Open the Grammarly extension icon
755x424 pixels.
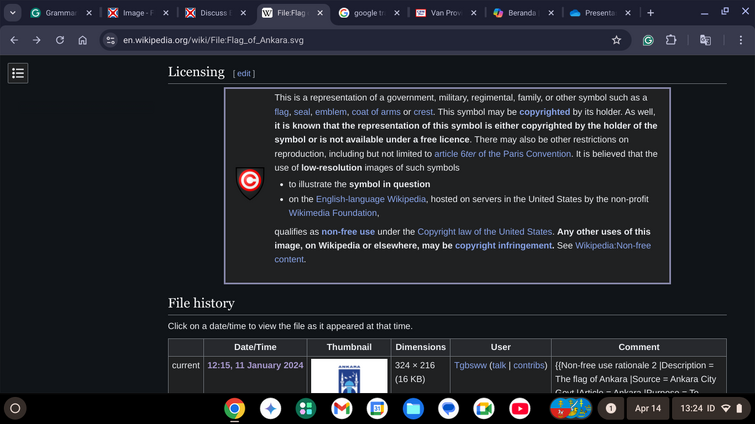[648, 40]
